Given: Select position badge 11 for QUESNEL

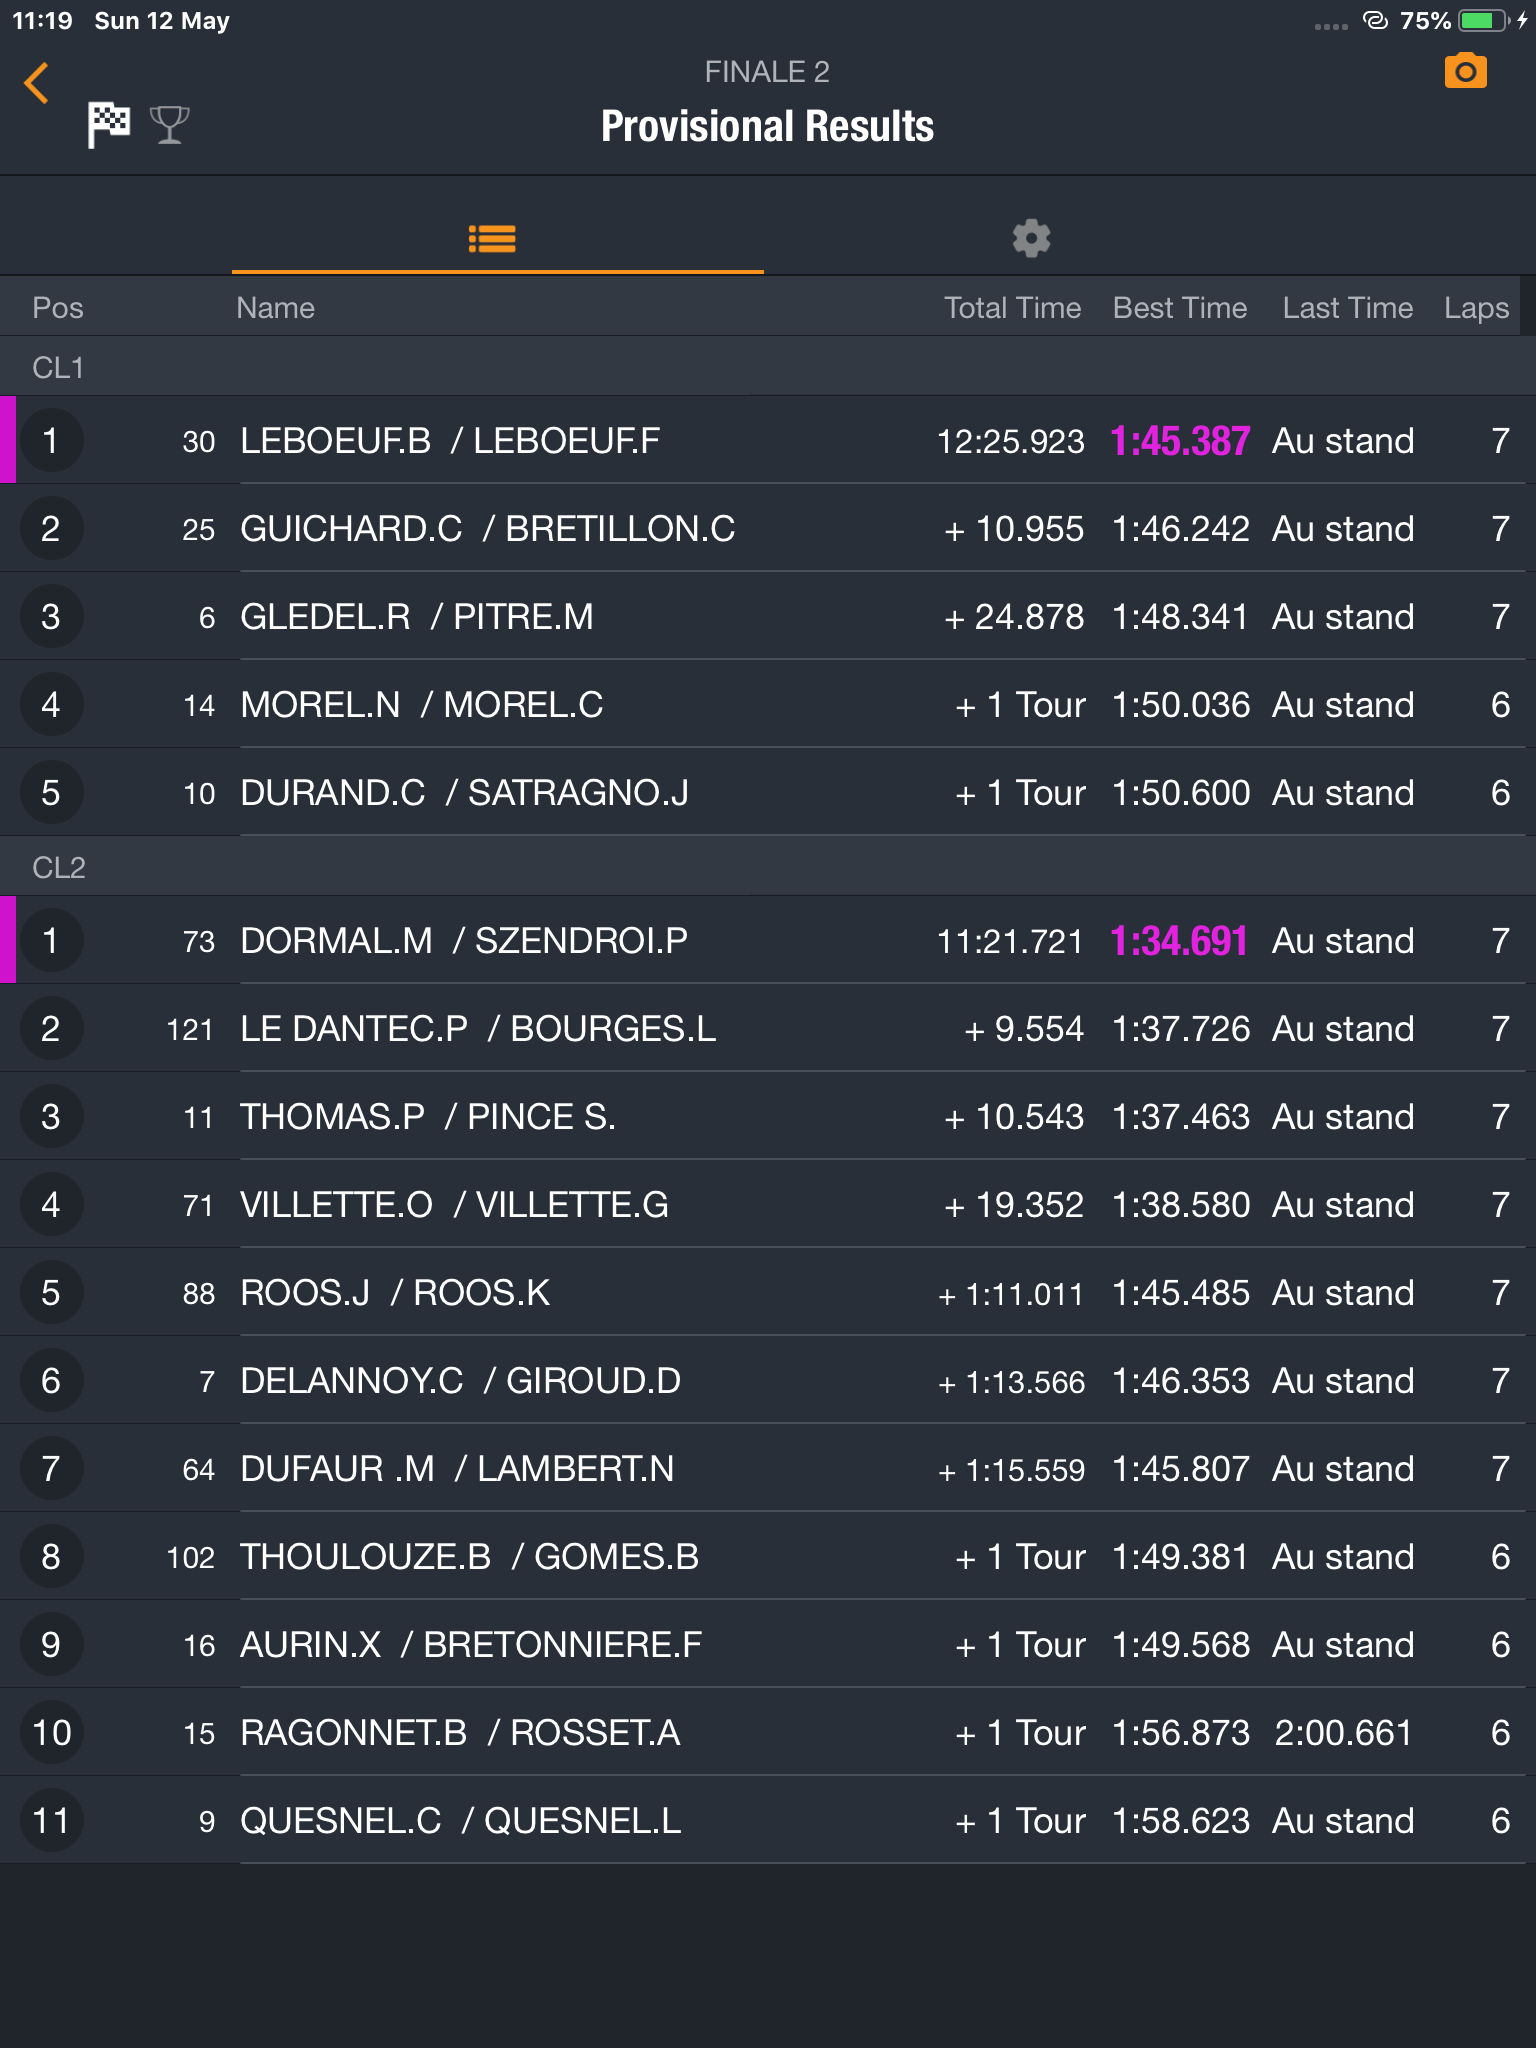Looking at the screenshot, I should coord(51,1820).
